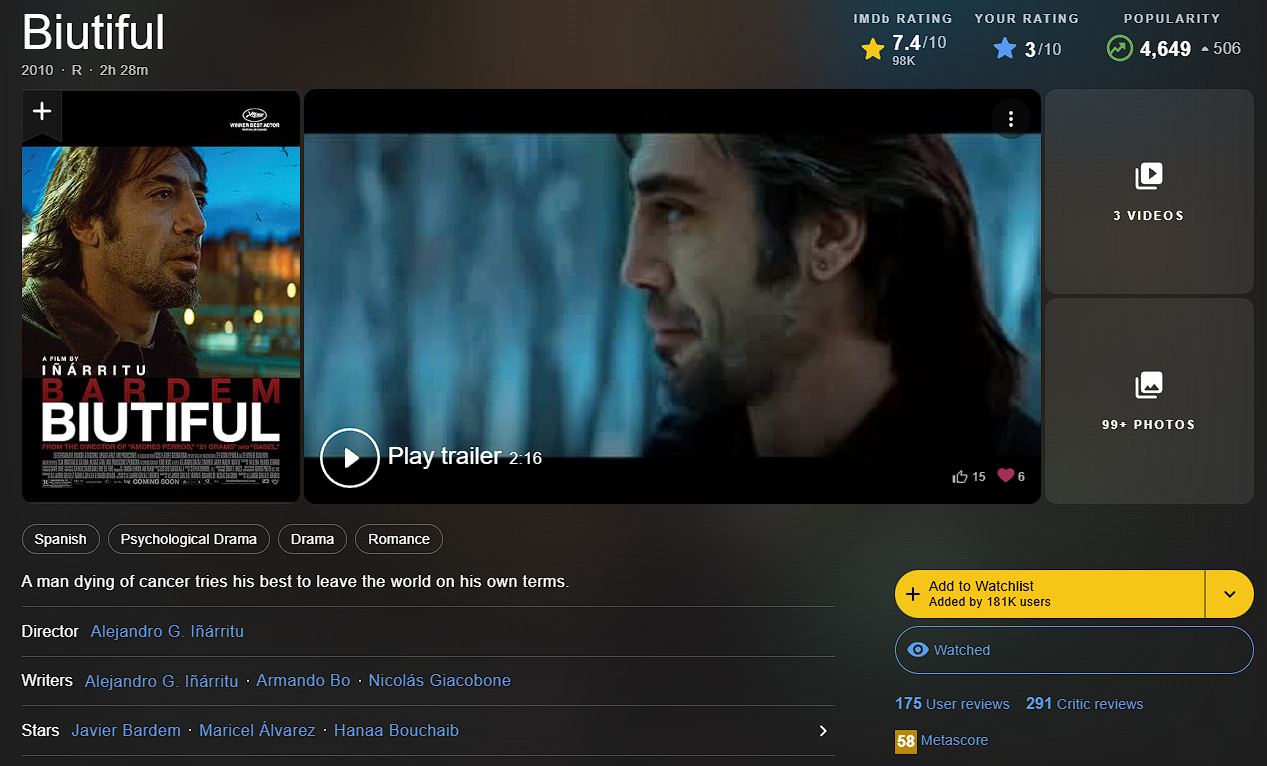Screen dimensions: 1267x766
Task: Change your rating via the blue star
Action: tap(1005, 48)
